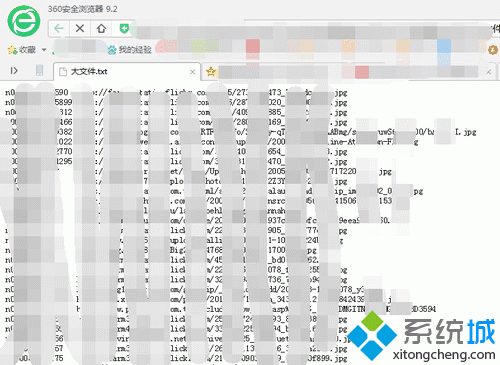Click the orange icon at bookmarks bar end
This screenshot has width=500, height=365.
click(493, 50)
